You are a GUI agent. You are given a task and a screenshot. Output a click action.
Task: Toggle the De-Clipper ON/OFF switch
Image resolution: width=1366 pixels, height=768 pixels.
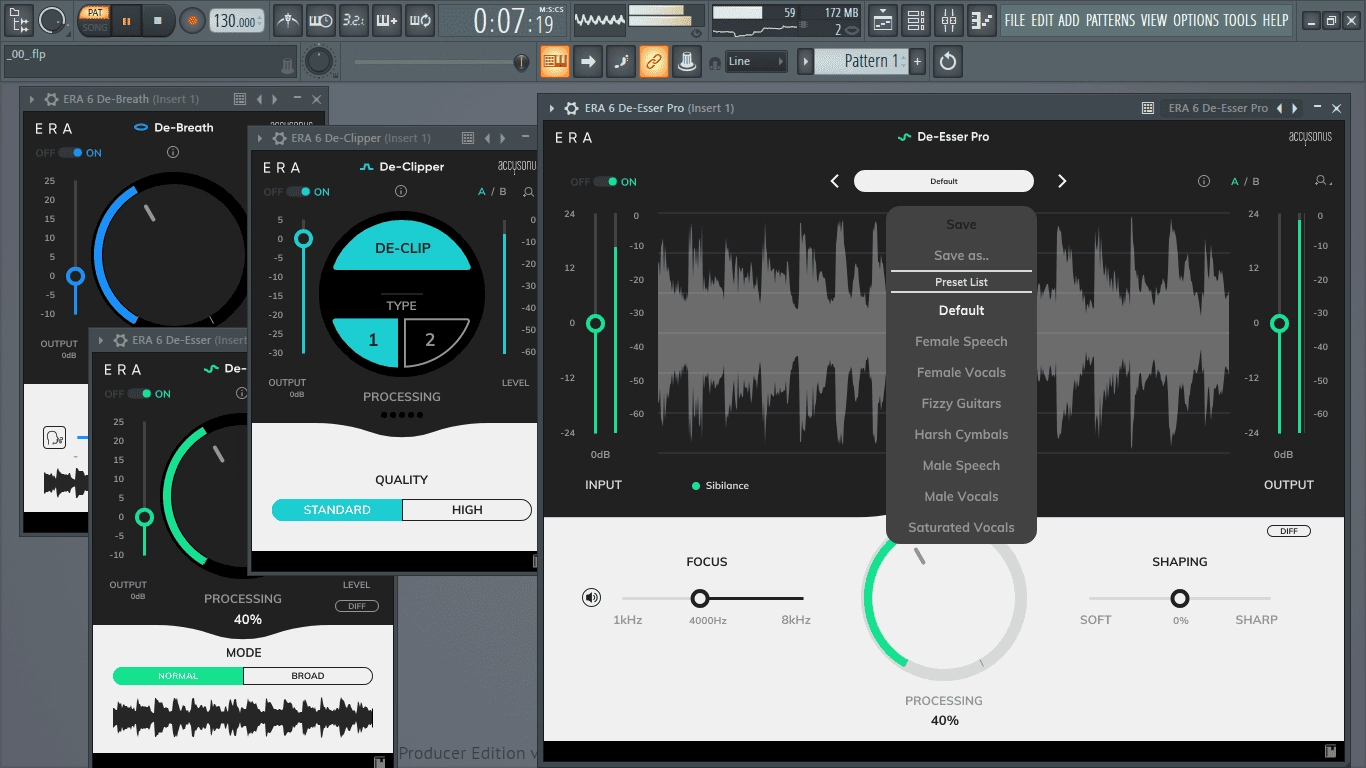(x=298, y=192)
